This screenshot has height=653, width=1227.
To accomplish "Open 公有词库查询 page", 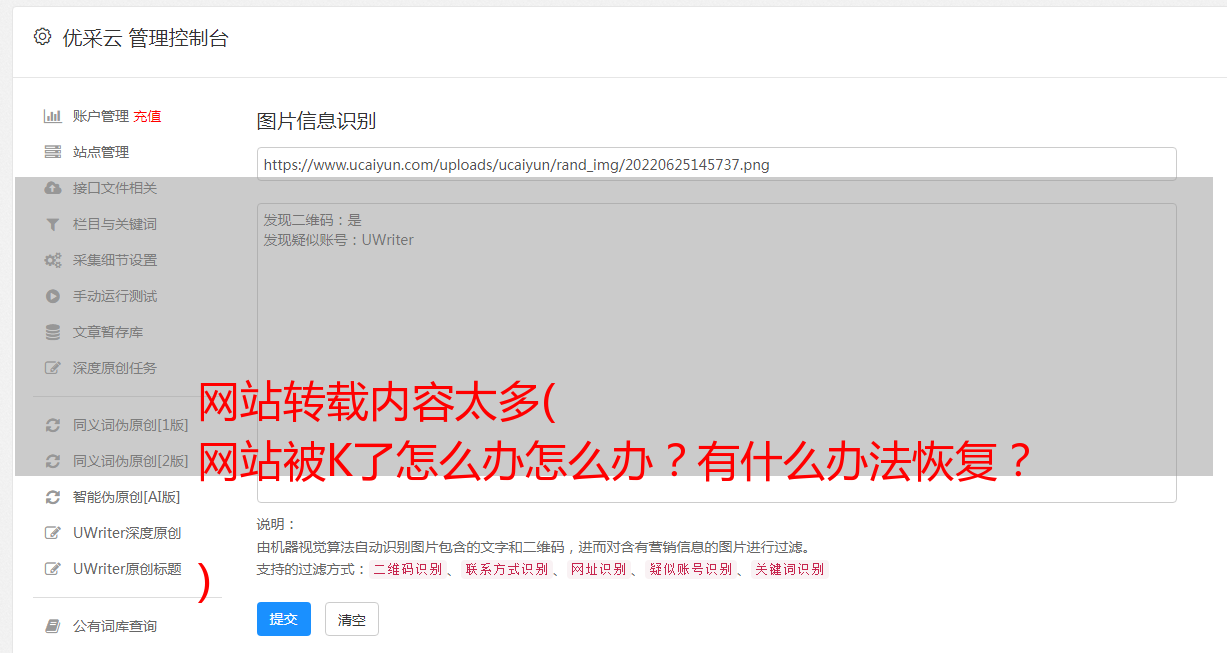I will [115, 626].
